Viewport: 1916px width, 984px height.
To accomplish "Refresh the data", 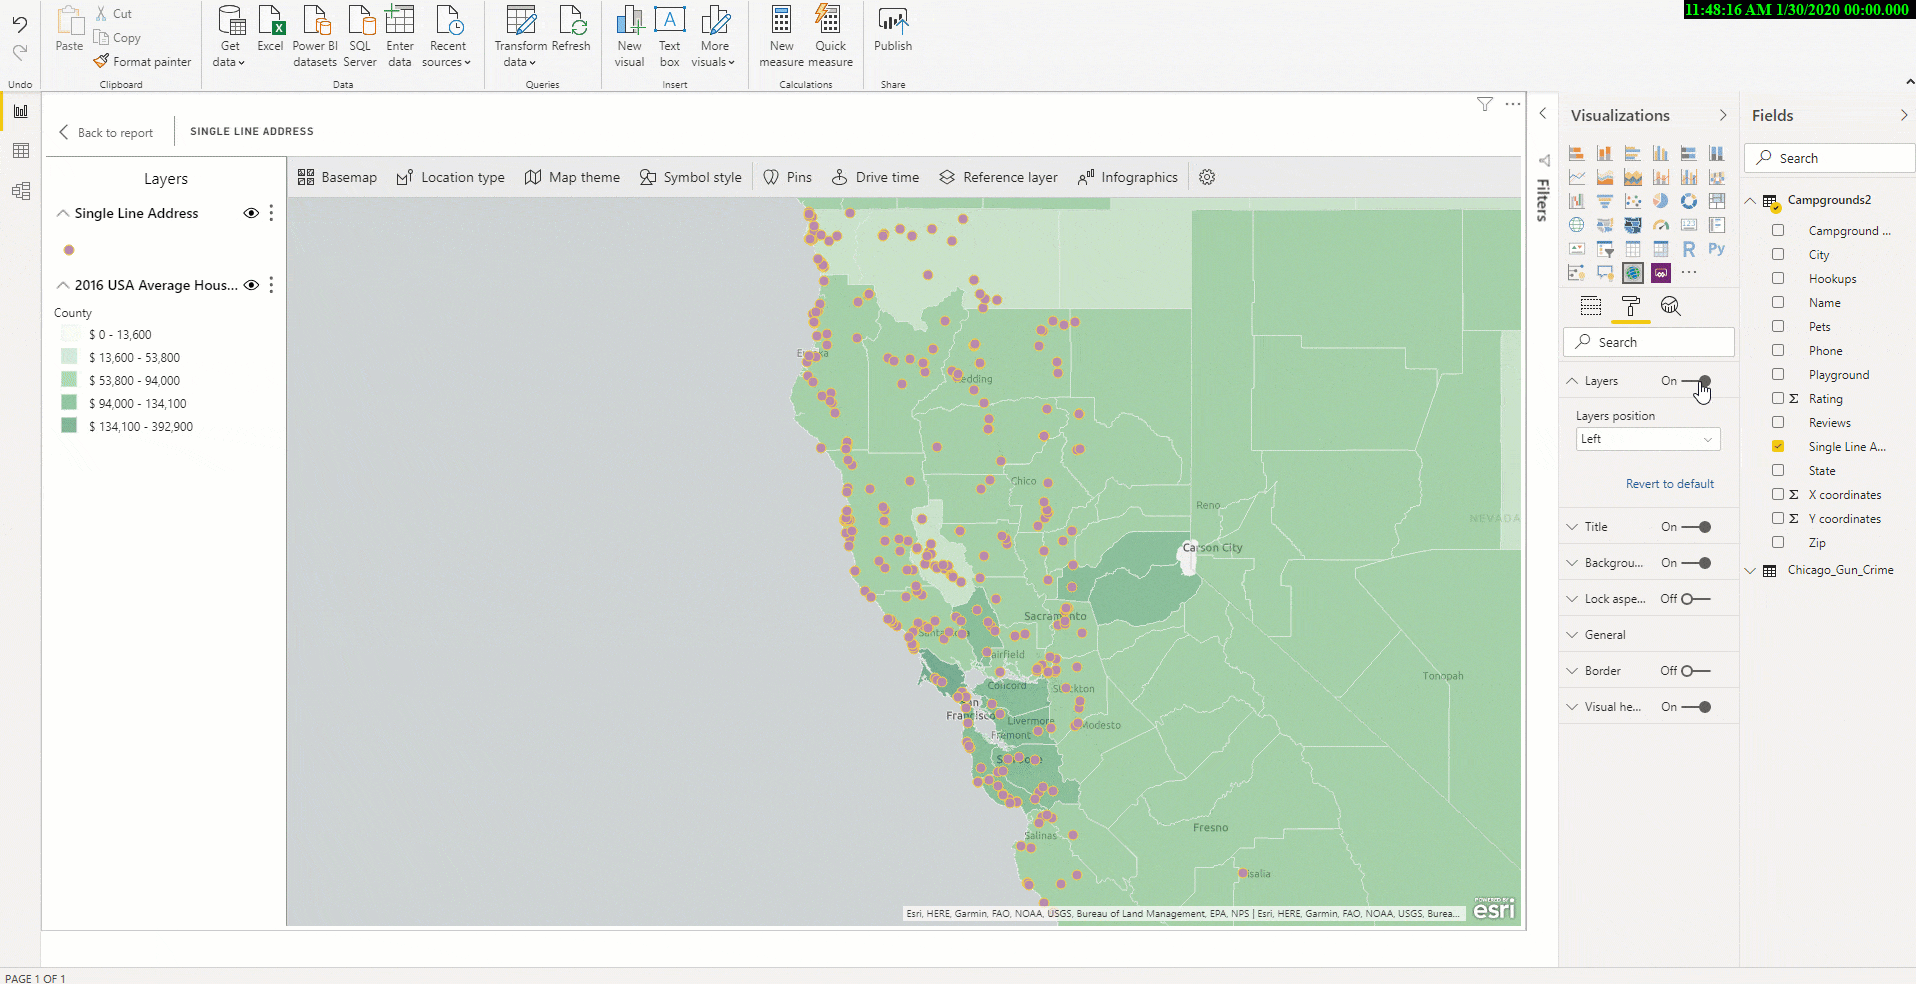I will point(571,29).
